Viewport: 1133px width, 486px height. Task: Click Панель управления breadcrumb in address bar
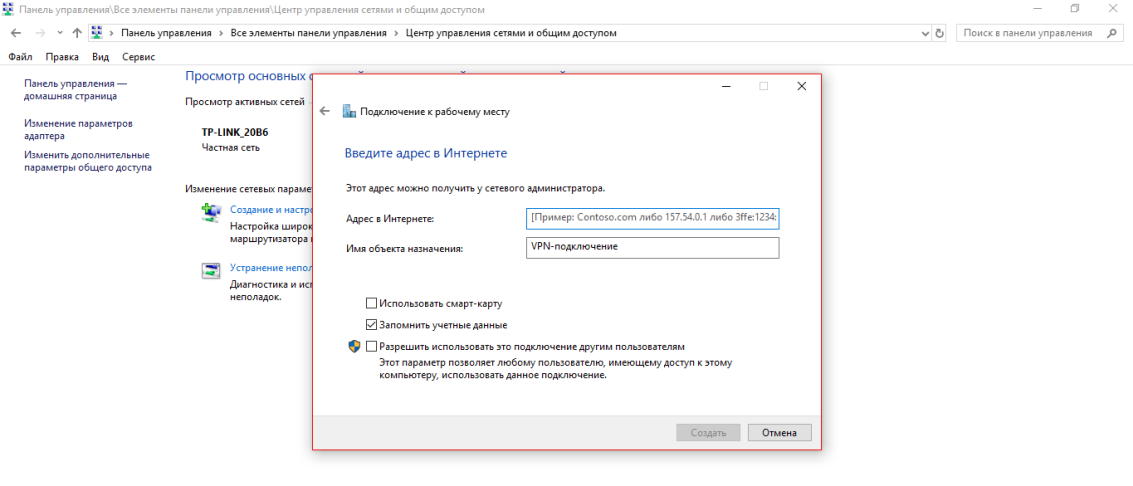pyautogui.click(x=166, y=33)
